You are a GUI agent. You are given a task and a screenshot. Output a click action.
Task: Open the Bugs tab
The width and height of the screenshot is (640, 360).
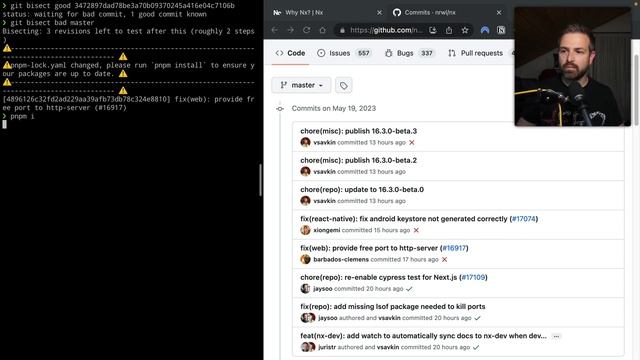coord(410,53)
